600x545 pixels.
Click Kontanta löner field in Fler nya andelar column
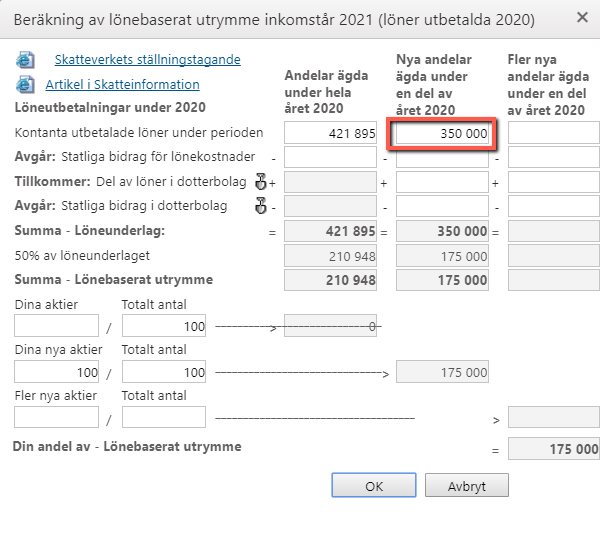[x=554, y=133]
